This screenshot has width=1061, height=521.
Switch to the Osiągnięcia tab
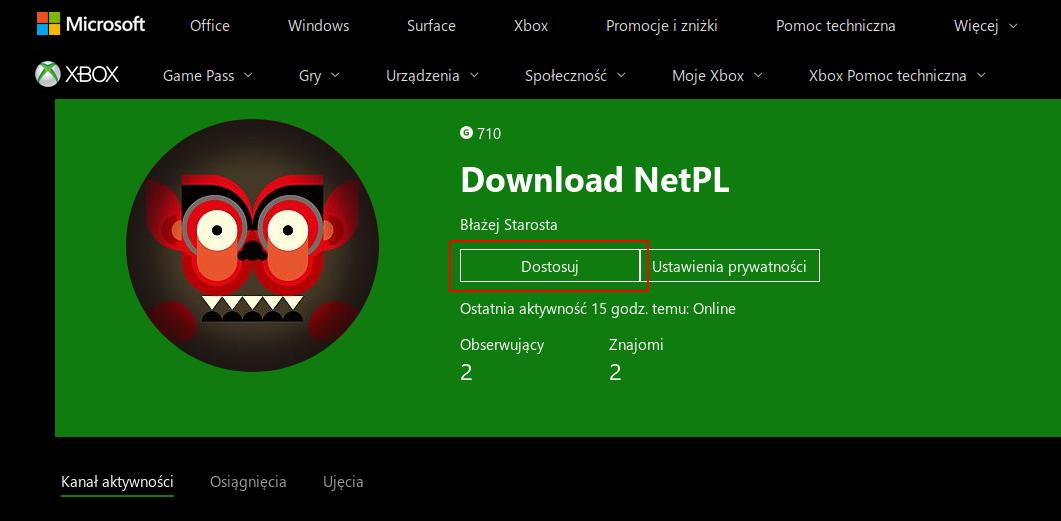(x=248, y=482)
